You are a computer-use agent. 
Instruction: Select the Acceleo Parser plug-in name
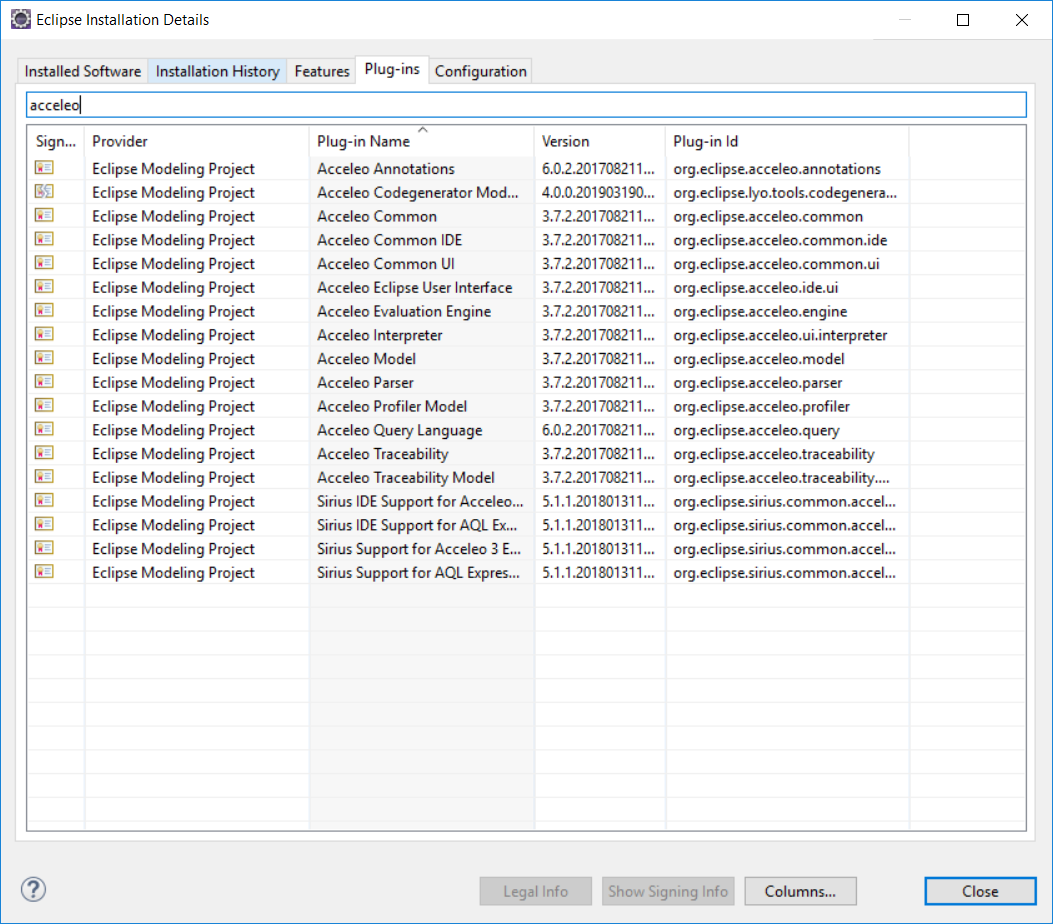coord(365,383)
